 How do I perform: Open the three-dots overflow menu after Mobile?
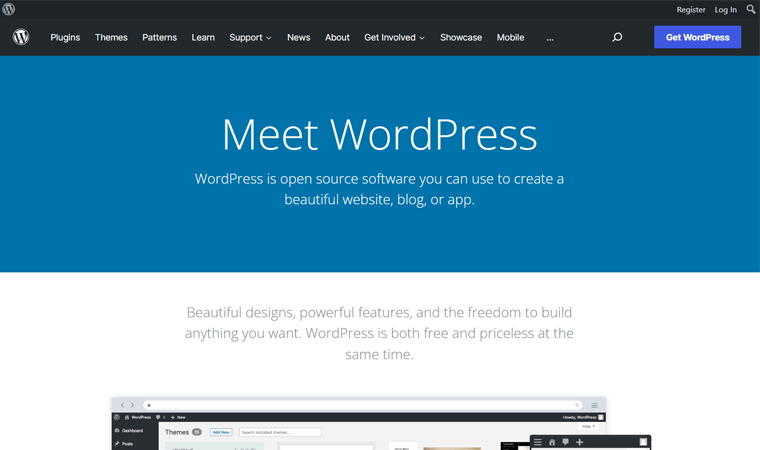tap(550, 38)
